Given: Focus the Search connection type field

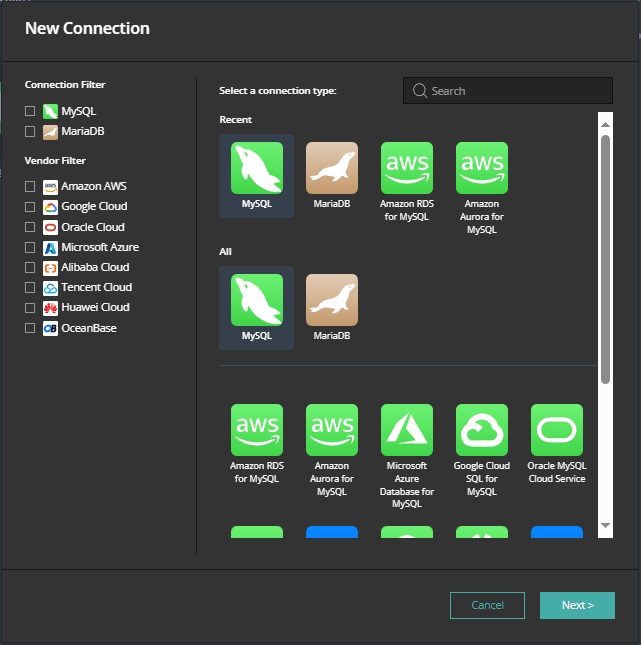Looking at the screenshot, I should point(508,90).
